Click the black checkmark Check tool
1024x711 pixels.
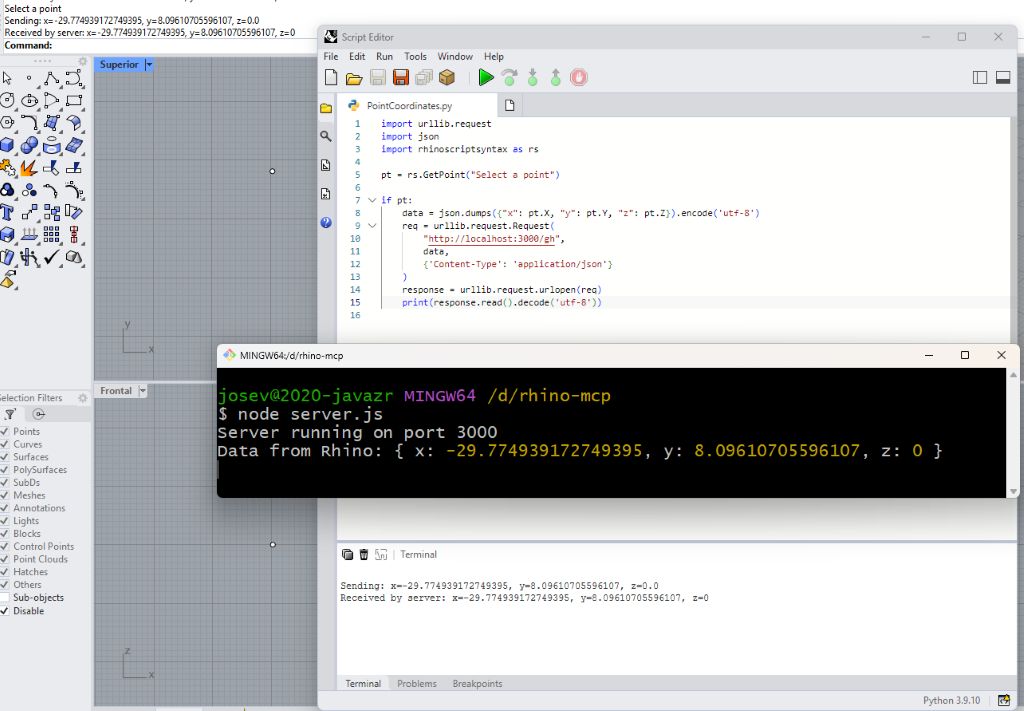52,257
